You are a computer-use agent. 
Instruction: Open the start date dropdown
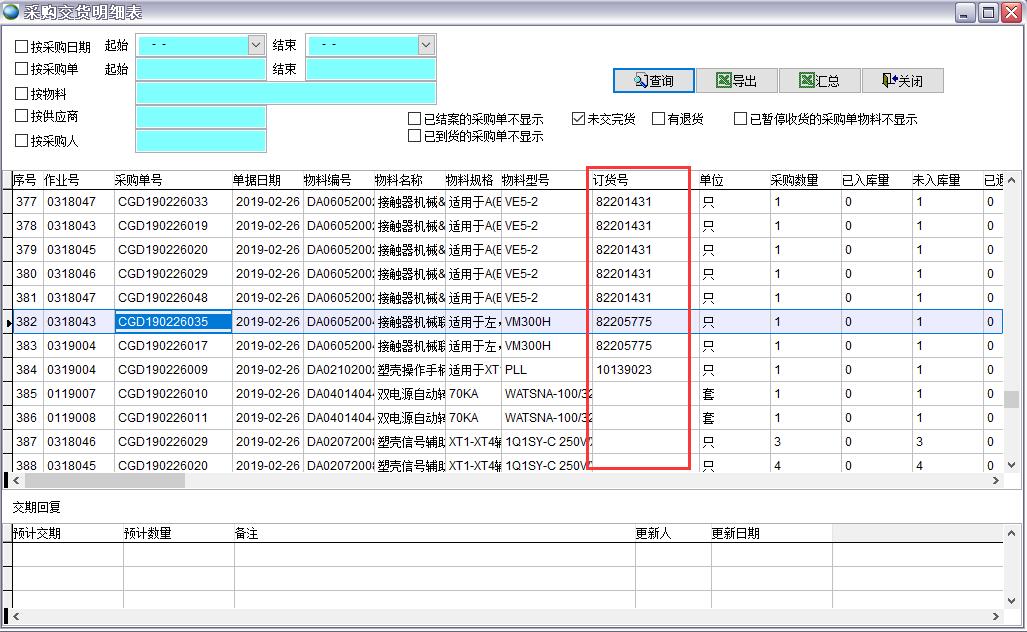point(255,45)
